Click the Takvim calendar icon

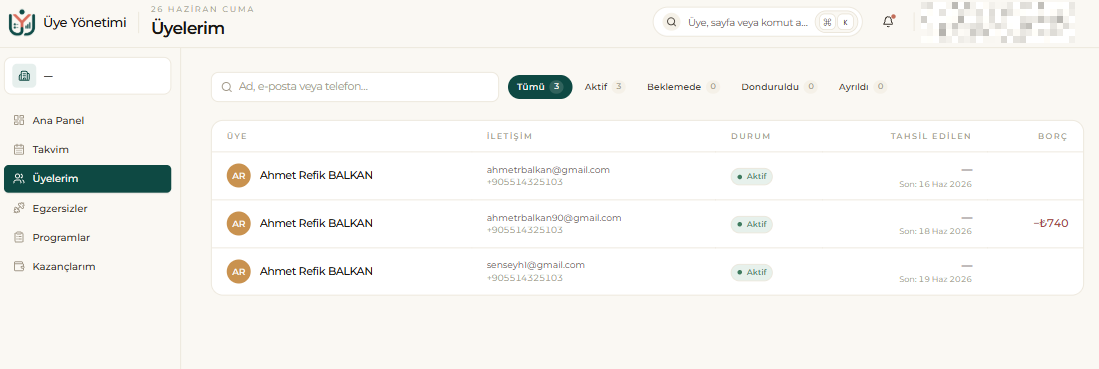[x=20, y=149]
